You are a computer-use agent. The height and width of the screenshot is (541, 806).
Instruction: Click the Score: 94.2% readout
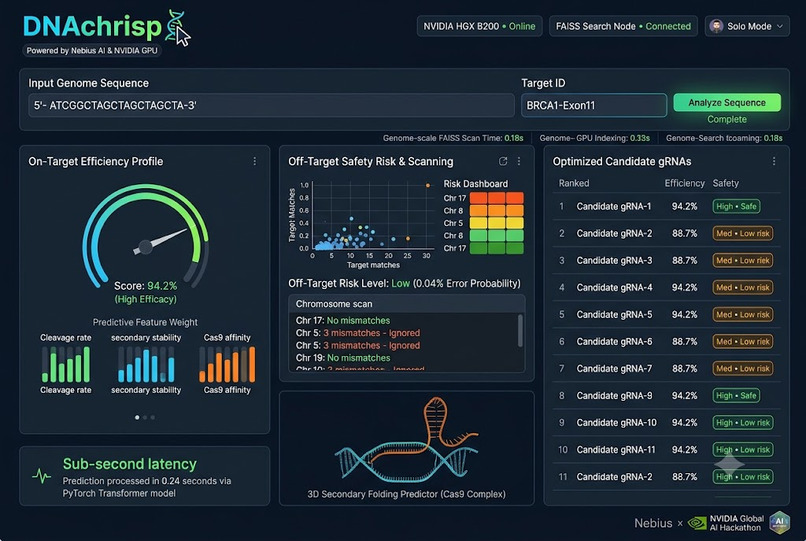pos(145,285)
